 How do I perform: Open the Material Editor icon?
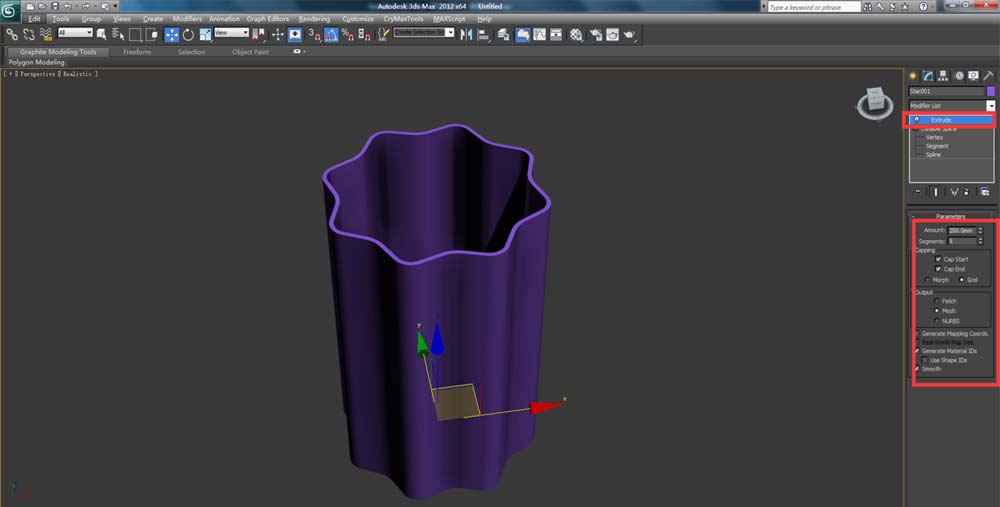tap(577, 34)
